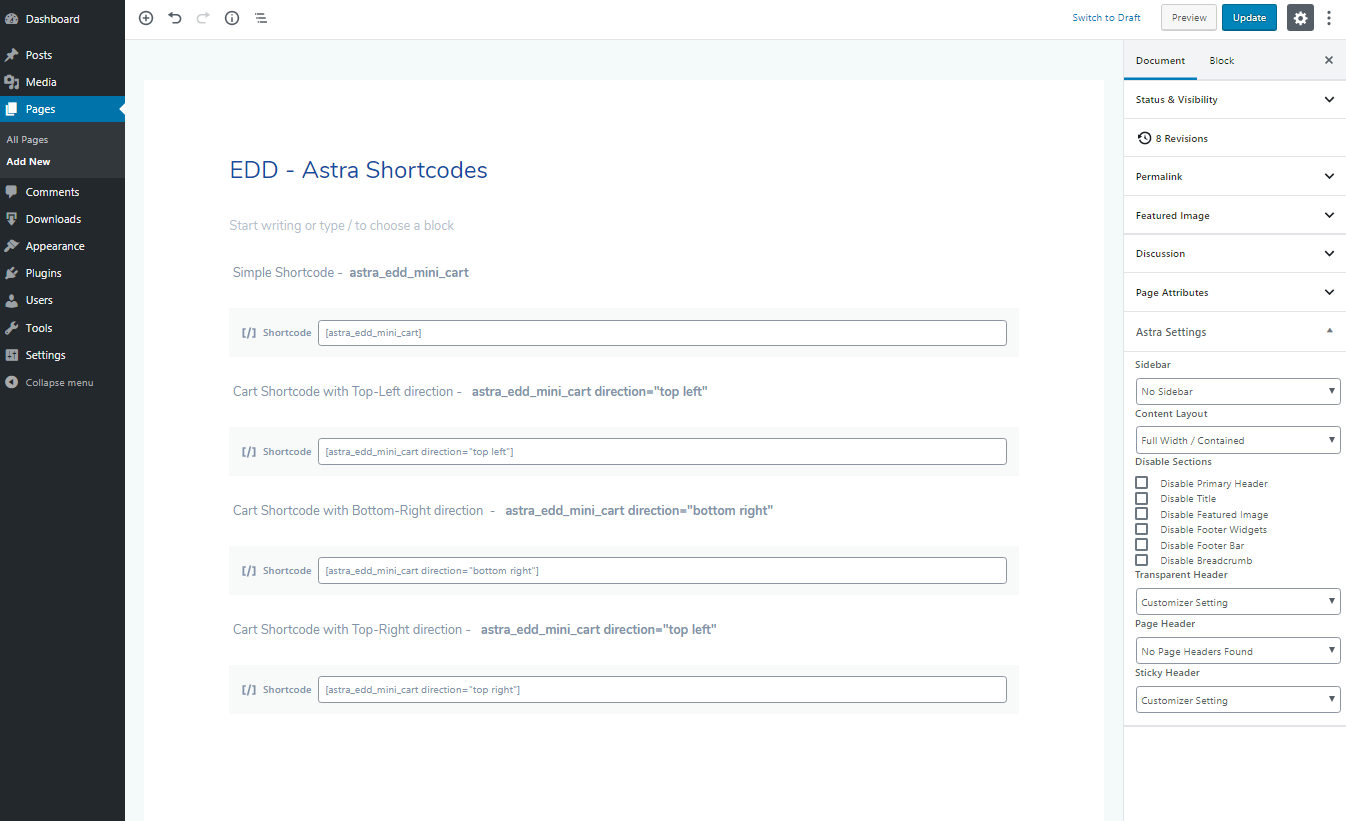
Task: Expand the Discussion panel
Action: pyautogui.click(x=1235, y=253)
